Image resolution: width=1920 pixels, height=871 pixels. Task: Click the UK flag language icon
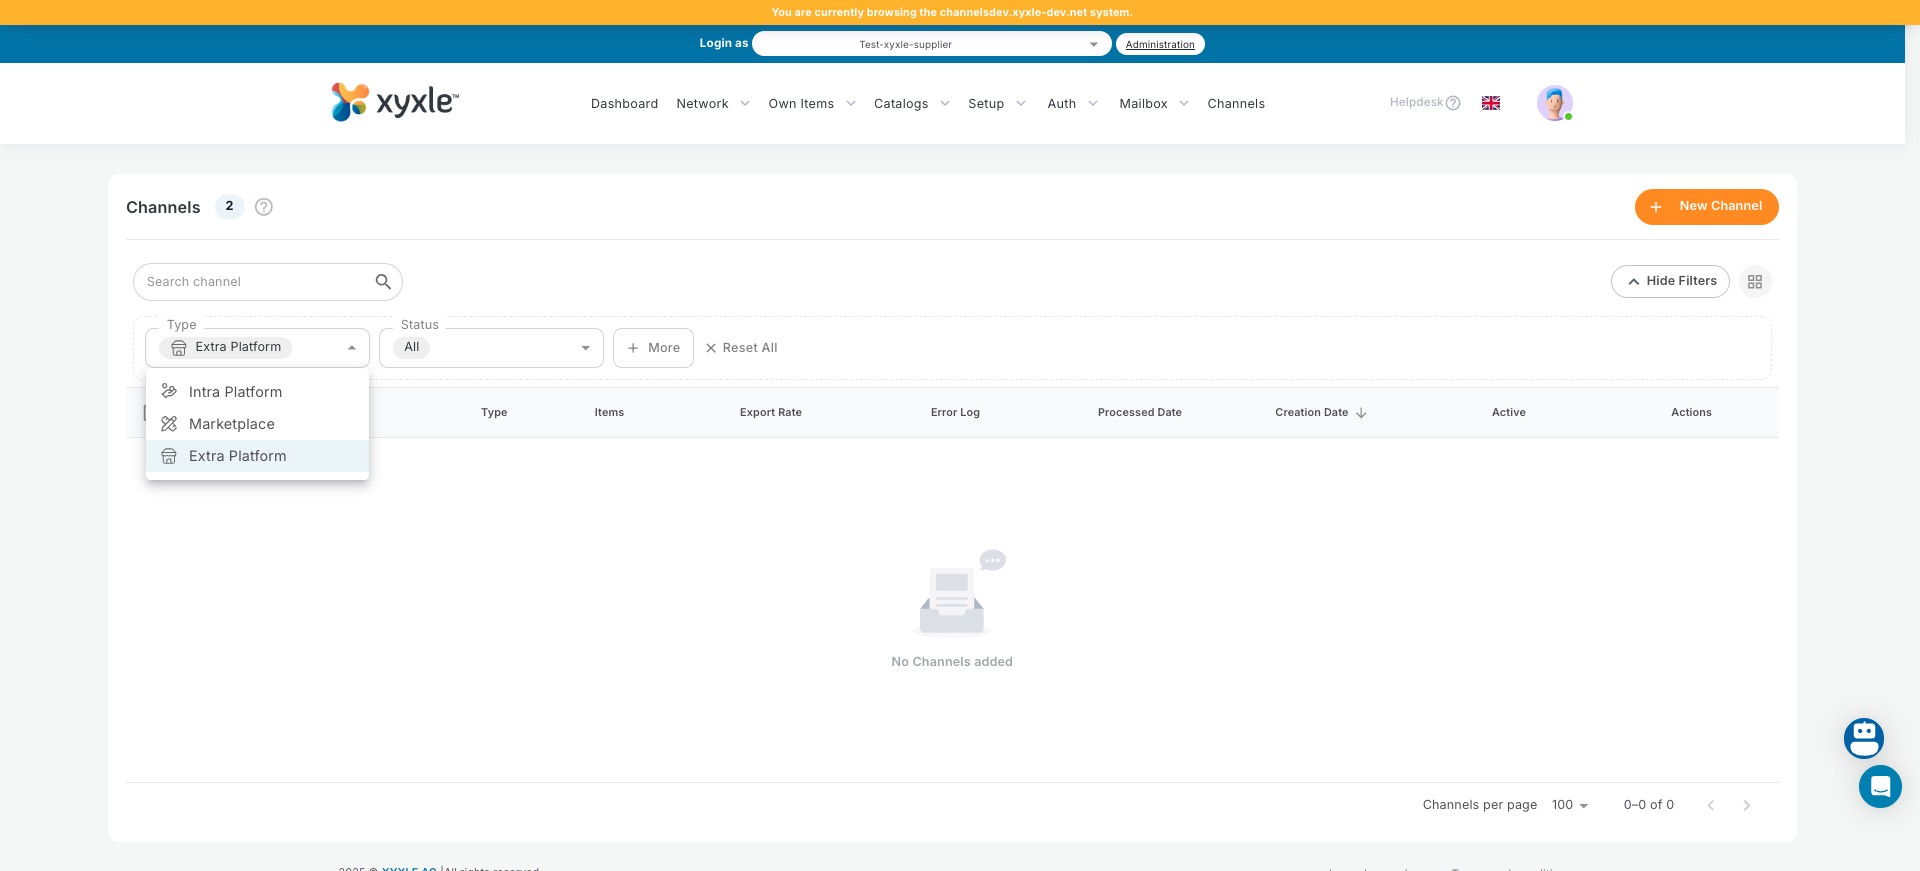pyautogui.click(x=1491, y=103)
